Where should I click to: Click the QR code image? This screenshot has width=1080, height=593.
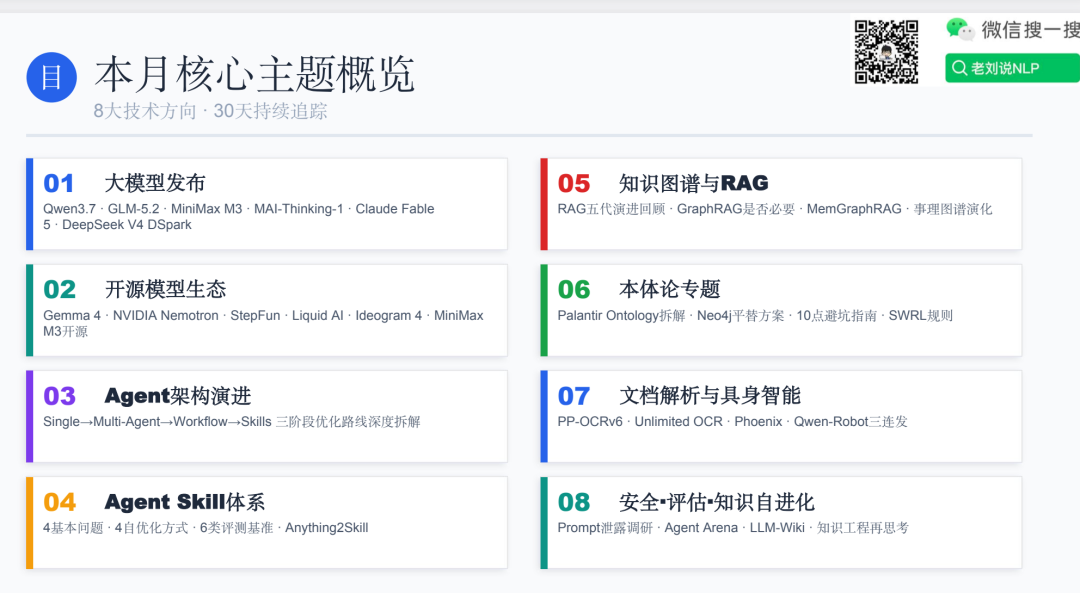[886, 52]
